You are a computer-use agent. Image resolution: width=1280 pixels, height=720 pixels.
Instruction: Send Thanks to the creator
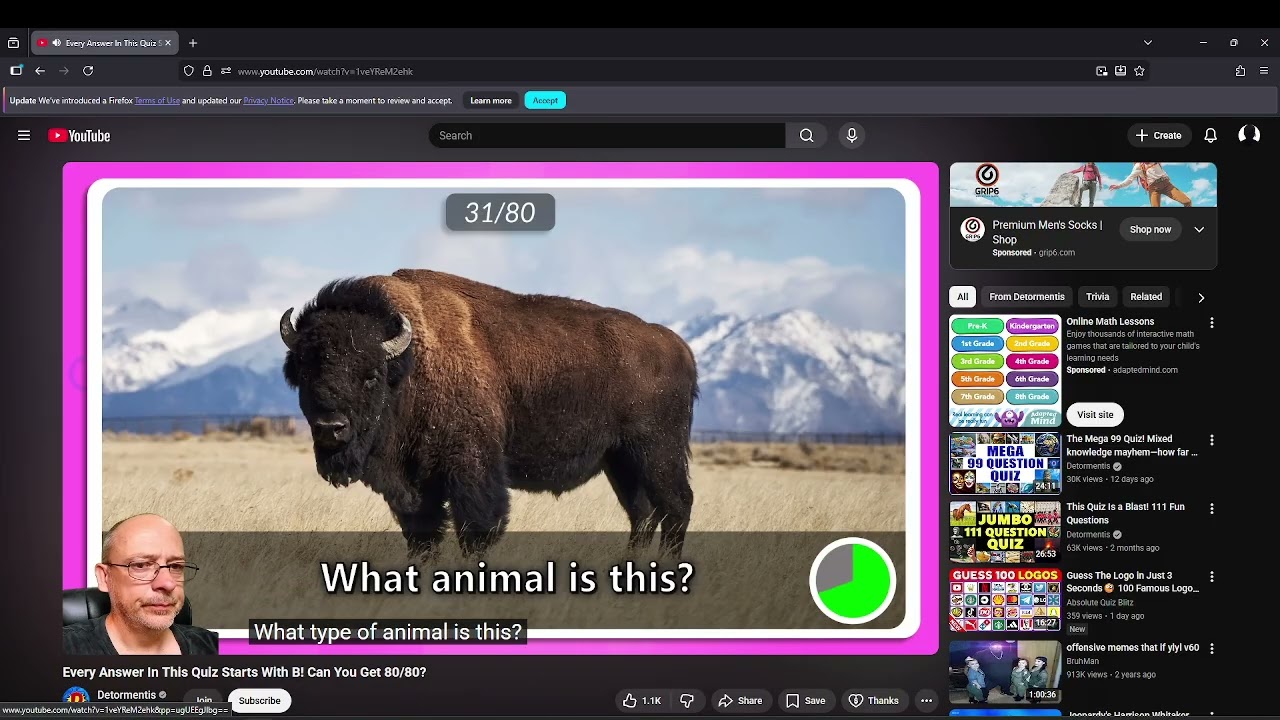tap(873, 701)
